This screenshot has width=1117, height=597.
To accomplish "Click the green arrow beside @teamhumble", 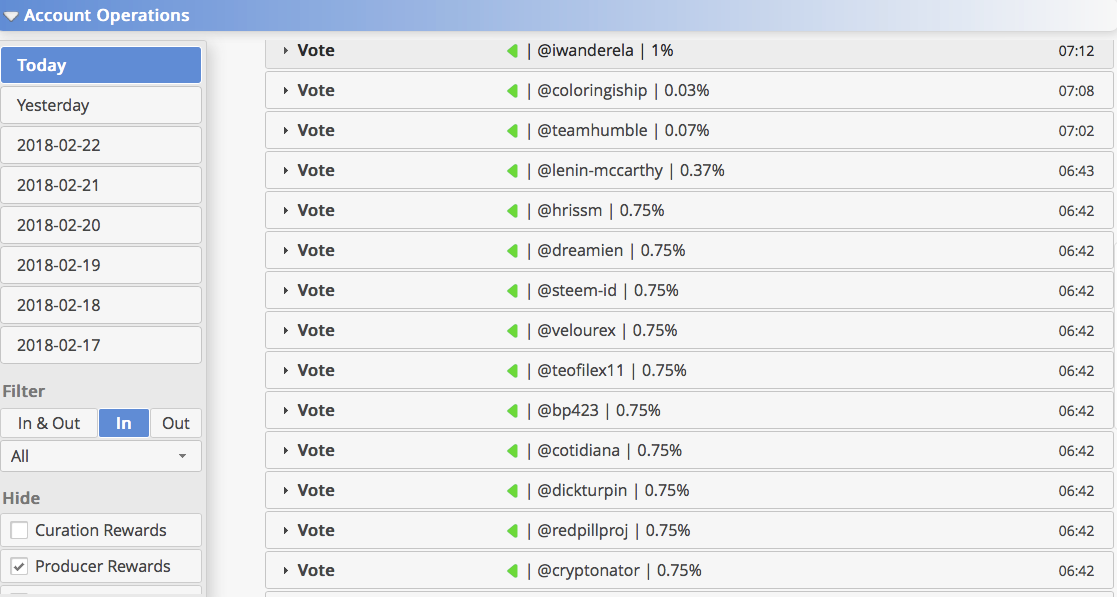I will pyautogui.click(x=511, y=130).
